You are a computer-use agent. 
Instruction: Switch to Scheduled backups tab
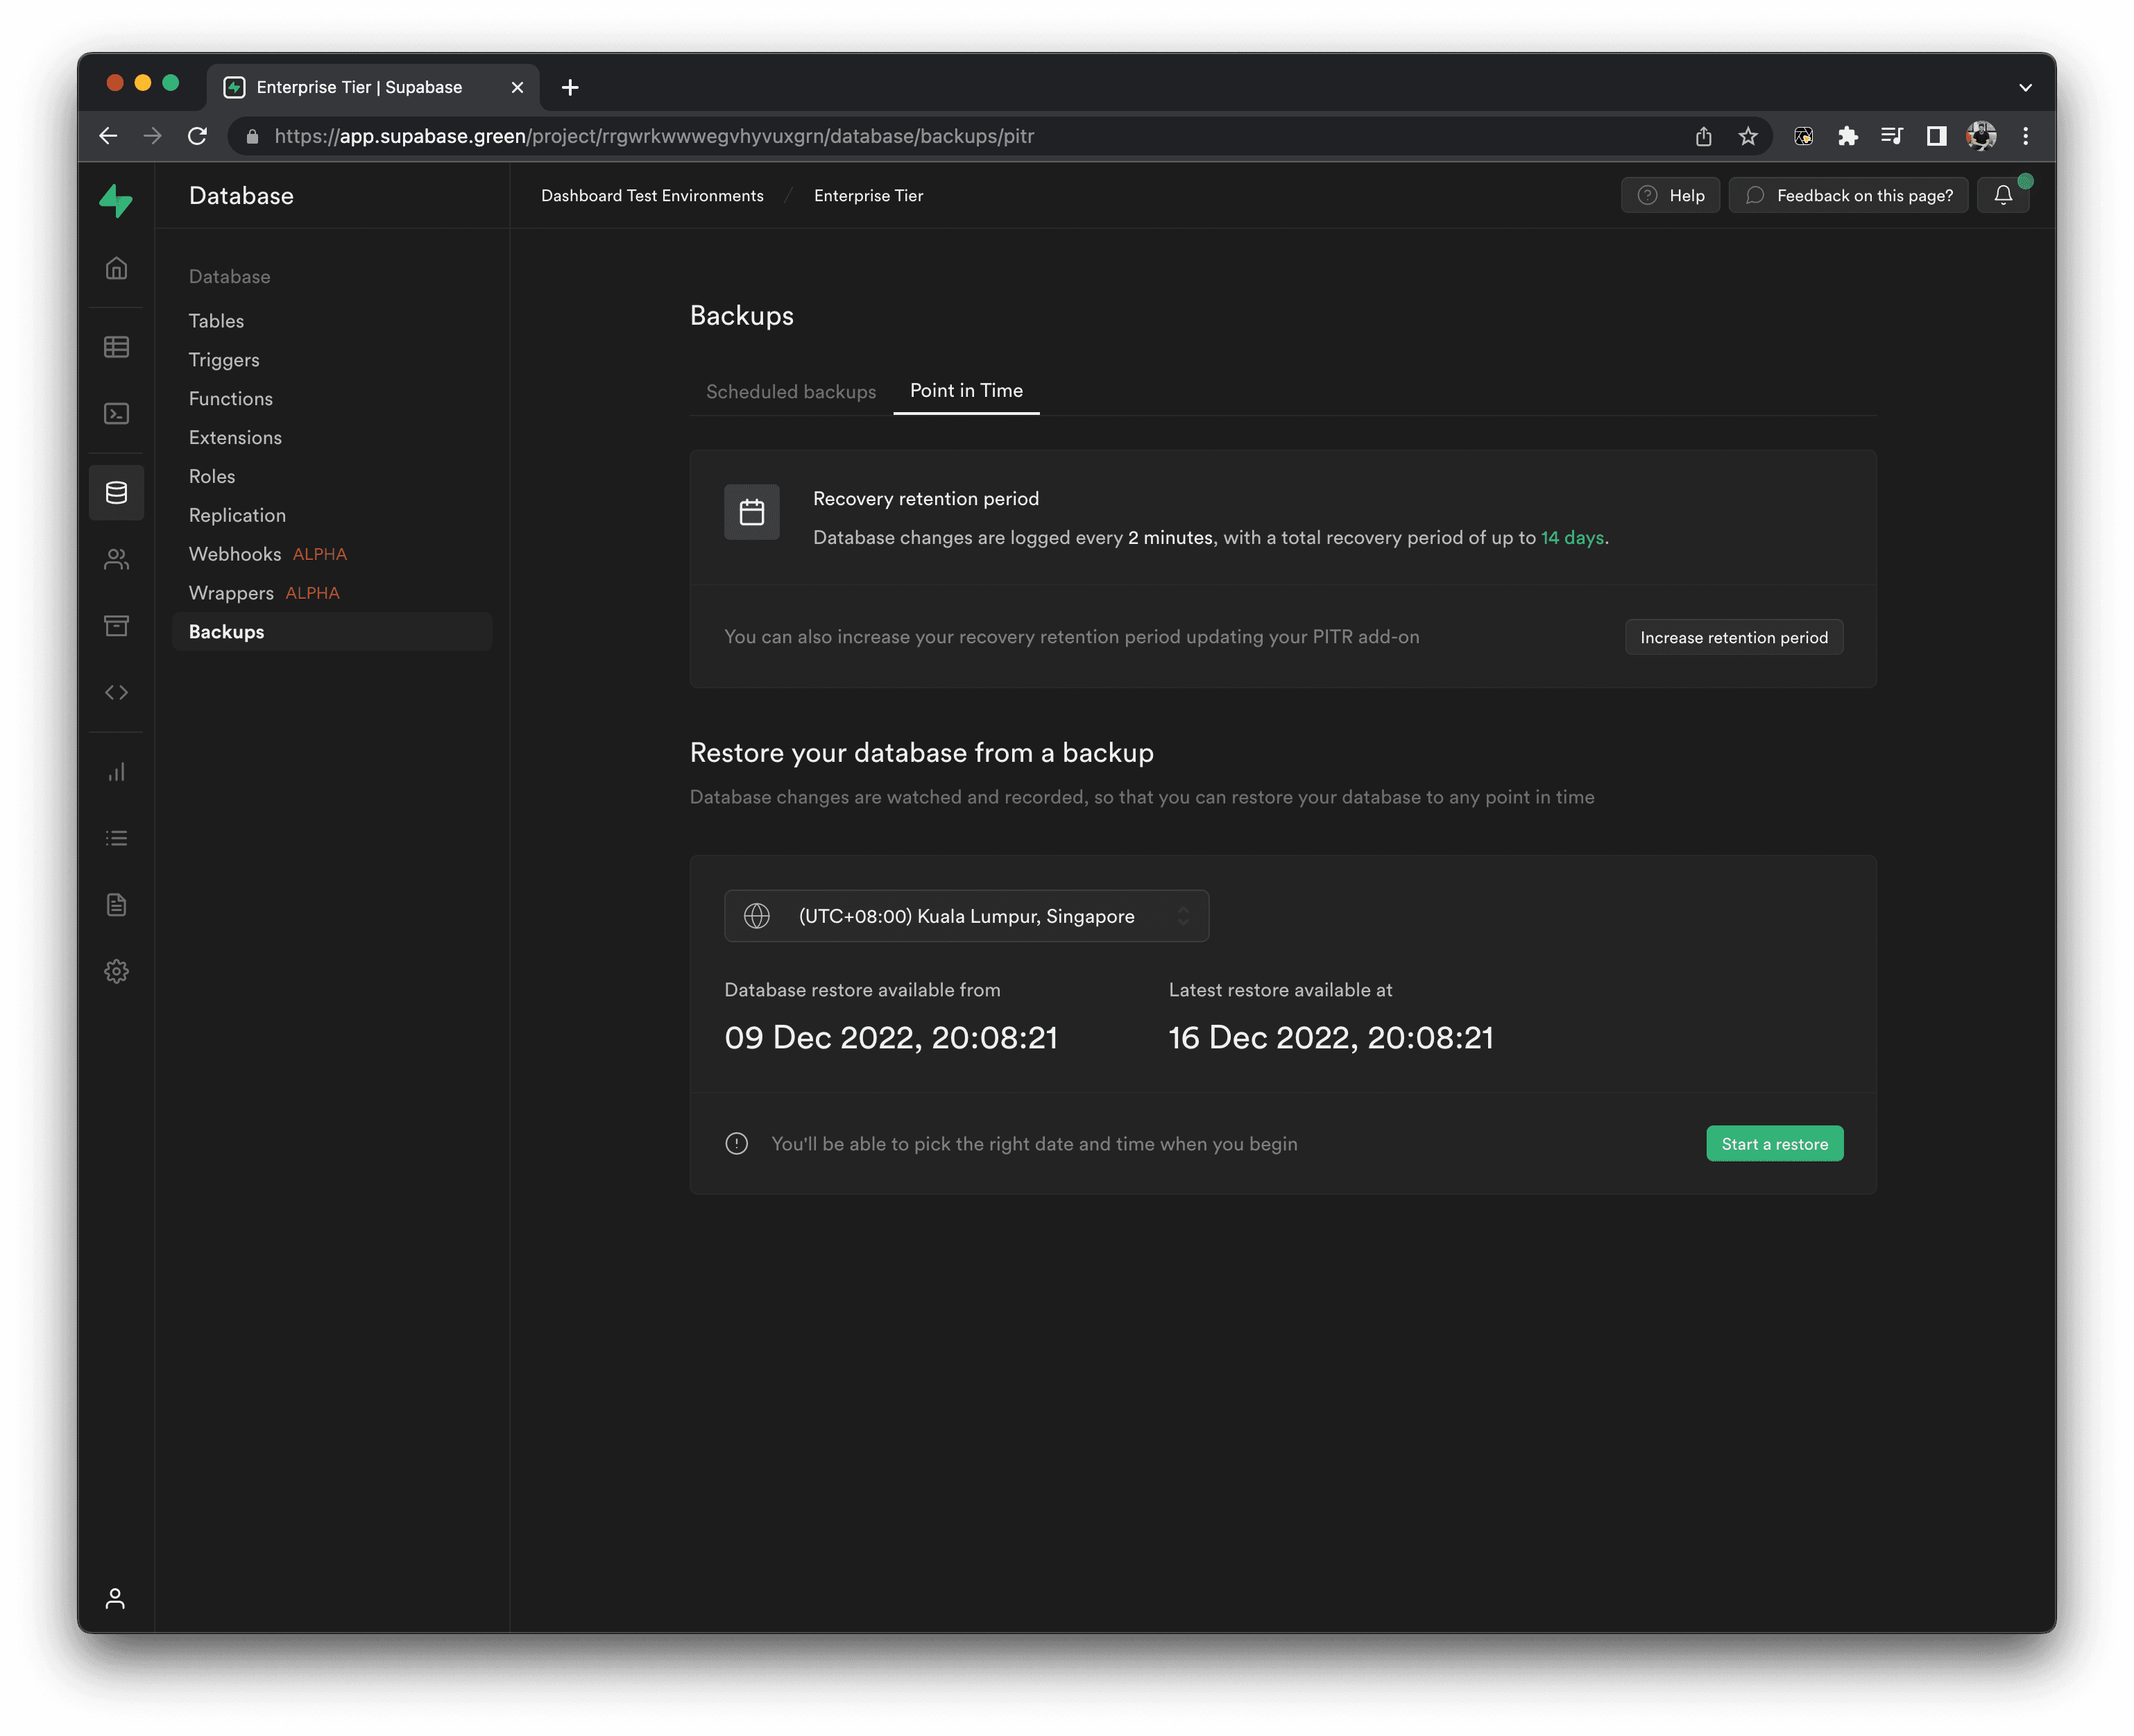pos(790,391)
